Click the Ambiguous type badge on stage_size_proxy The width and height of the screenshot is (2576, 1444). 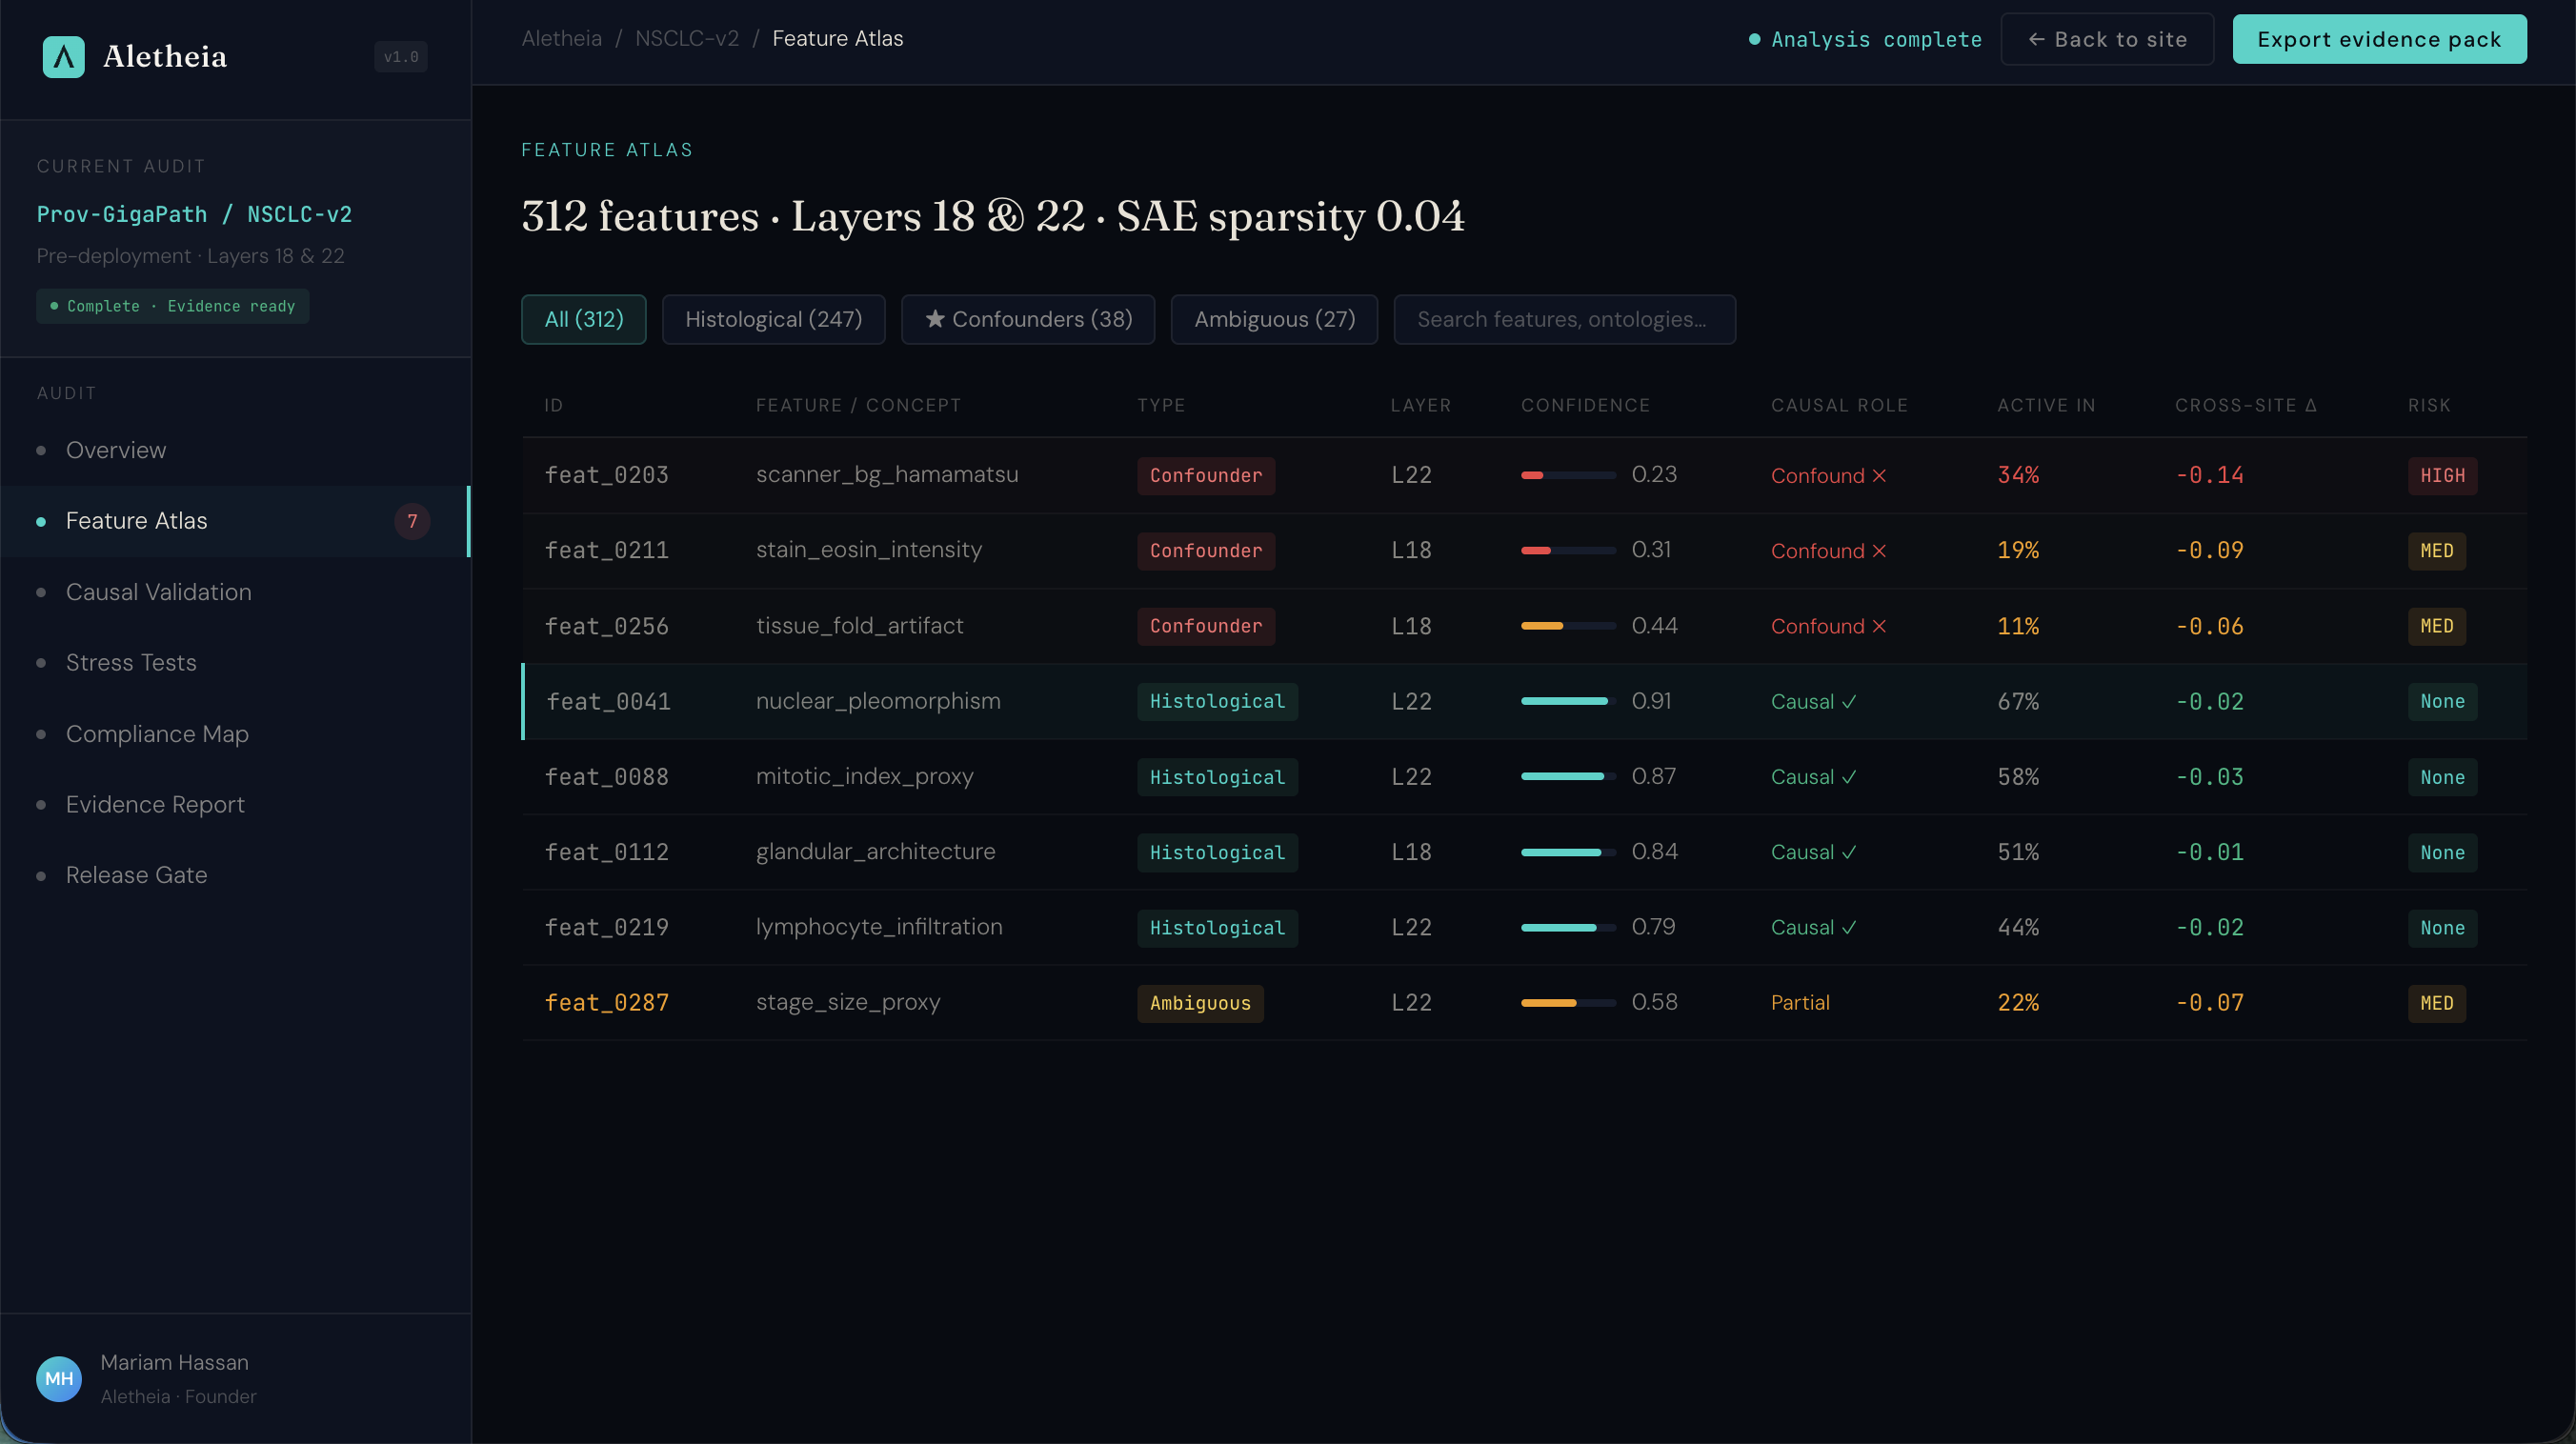pyautogui.click(x=1199, y=1003)
